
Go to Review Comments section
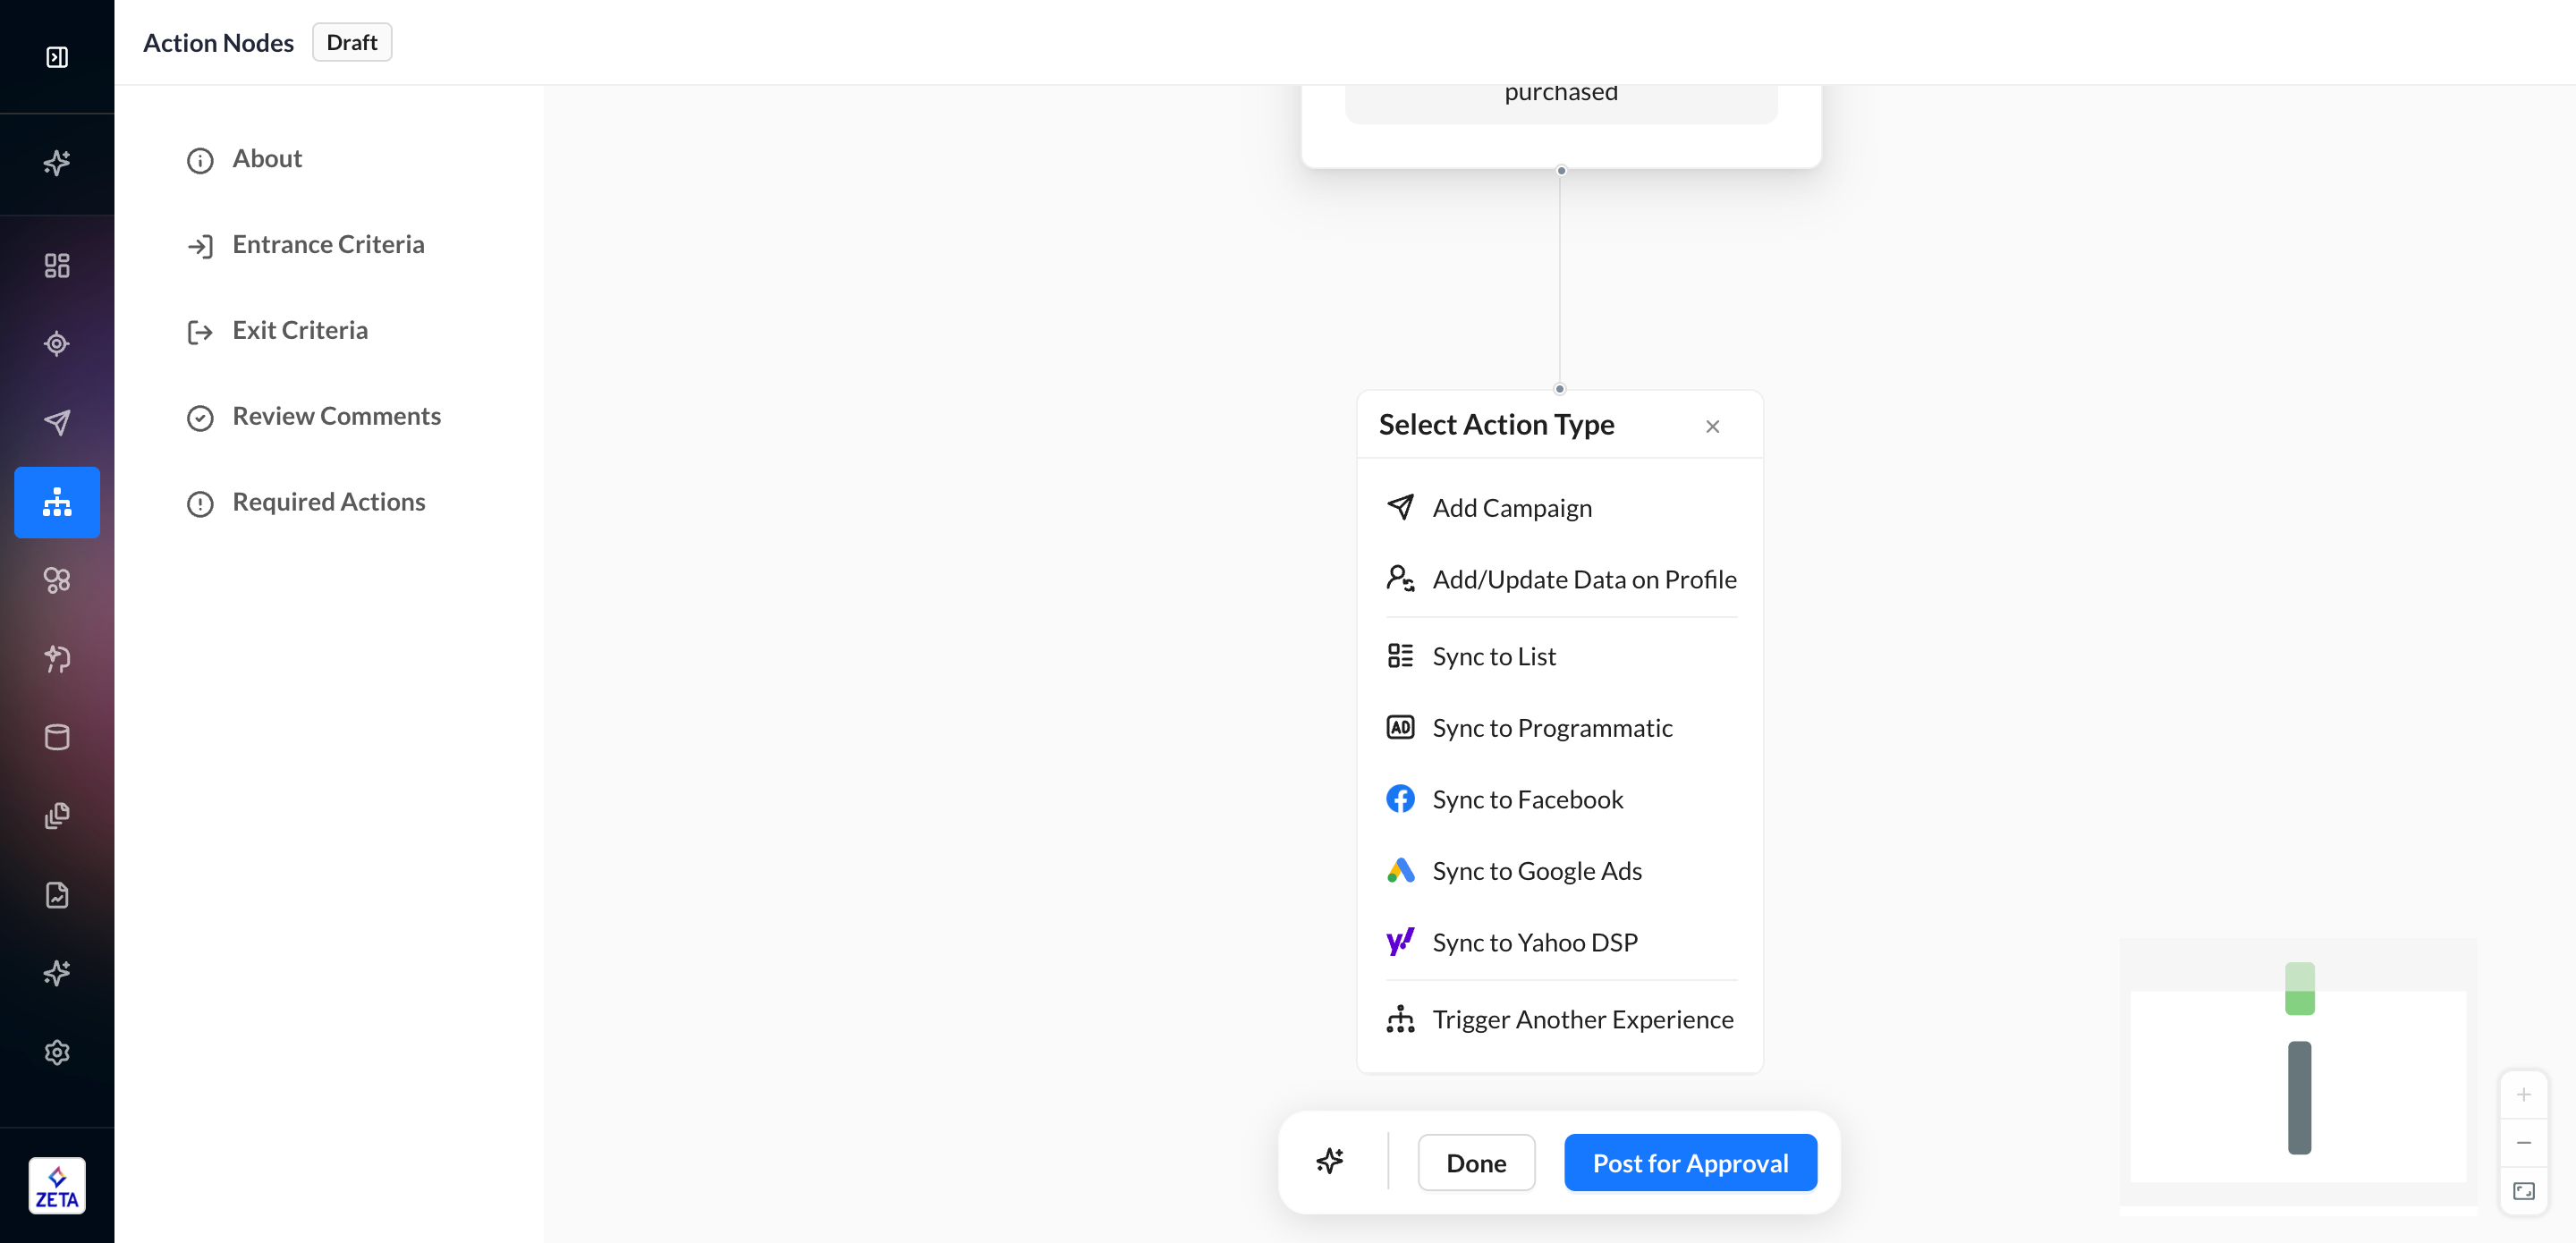point(336,416)
